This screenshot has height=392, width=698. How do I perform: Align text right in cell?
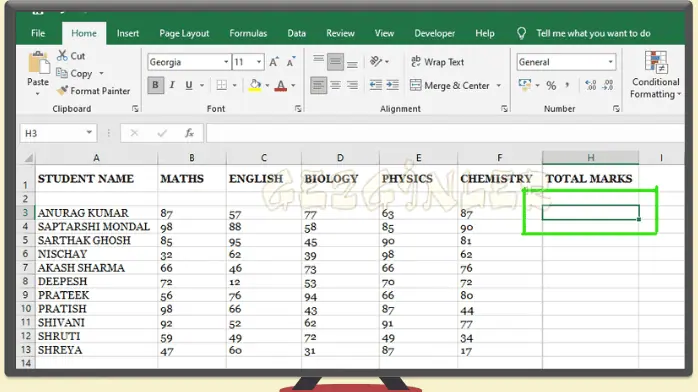point(352,85)
